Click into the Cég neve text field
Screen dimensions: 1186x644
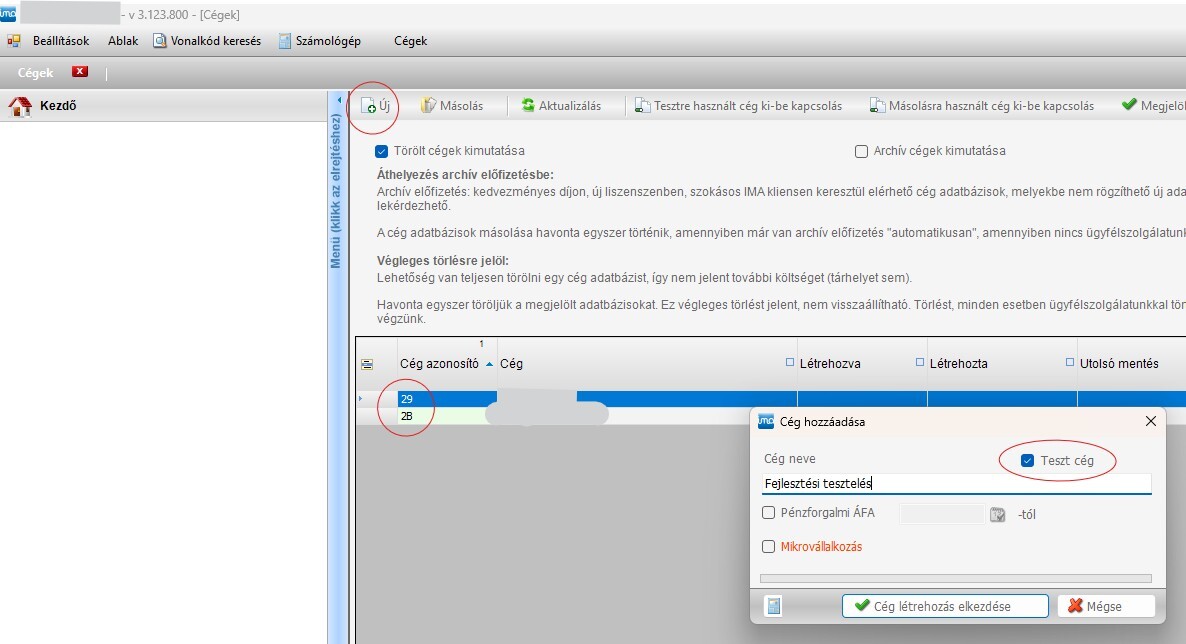pos(955,483)
